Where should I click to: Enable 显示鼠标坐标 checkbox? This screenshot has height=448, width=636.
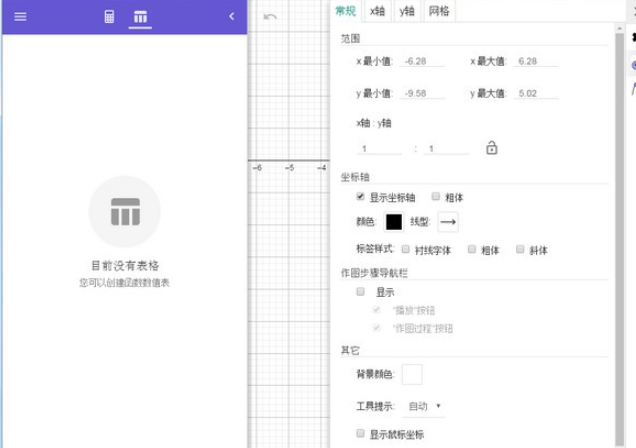pos(360,433)
